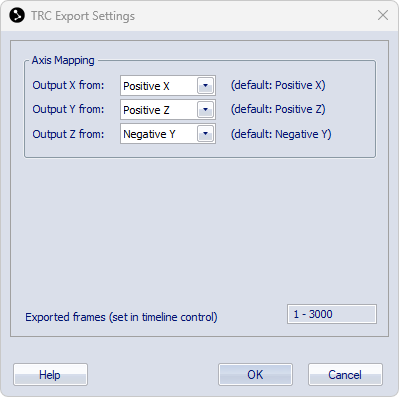Select the Positive X combo box field
Image resolution: width=399 pixels, height=397 pixels.
[x=168, y=86]
